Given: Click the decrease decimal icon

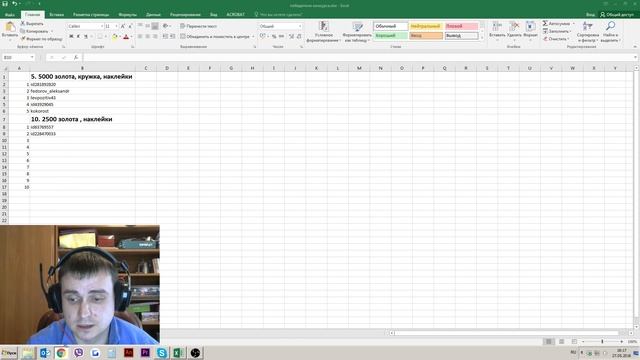Looking at the screenshot, I should [x=299, y=37].
